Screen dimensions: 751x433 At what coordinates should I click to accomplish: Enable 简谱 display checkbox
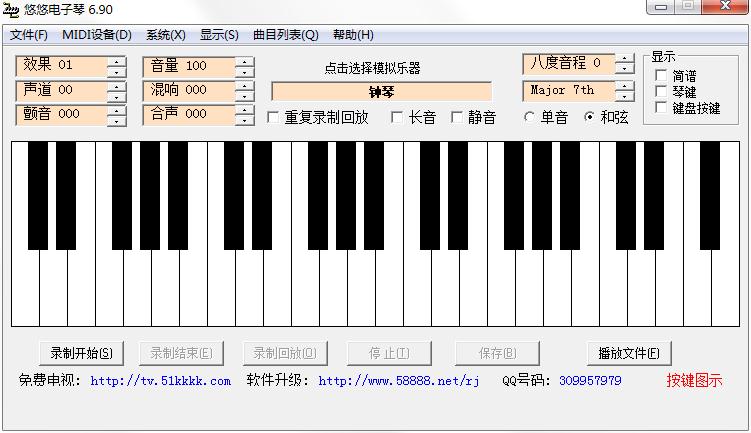pyautogui.click(x=661, y=75)
